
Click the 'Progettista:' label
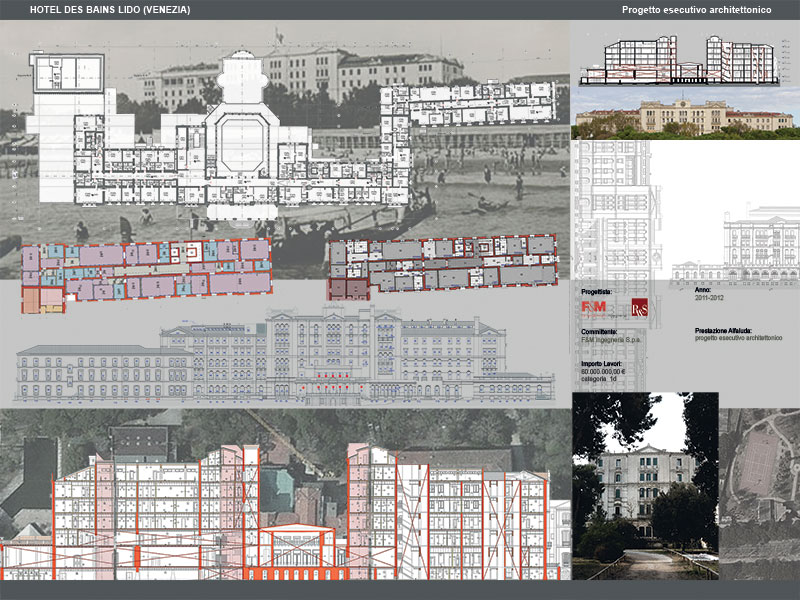(596, 292)
